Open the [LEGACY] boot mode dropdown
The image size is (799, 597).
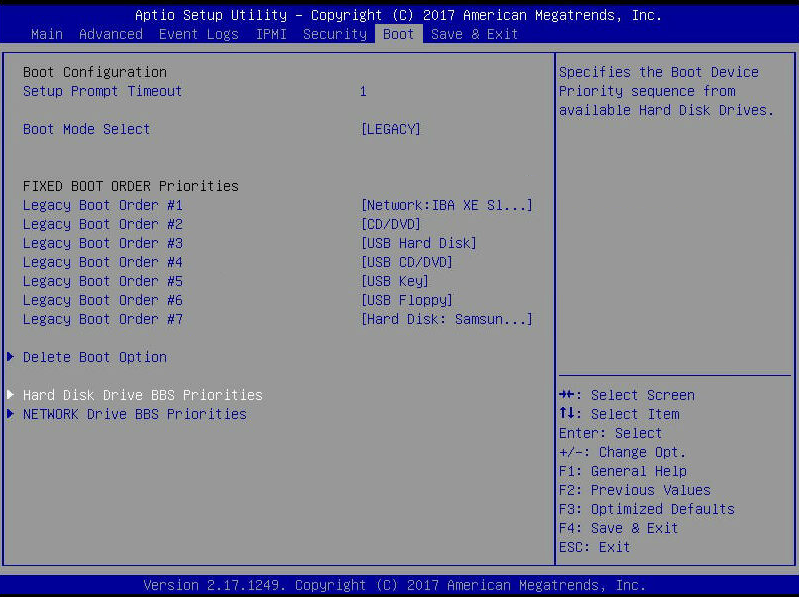pyautogui.click(x=390, y=129)
